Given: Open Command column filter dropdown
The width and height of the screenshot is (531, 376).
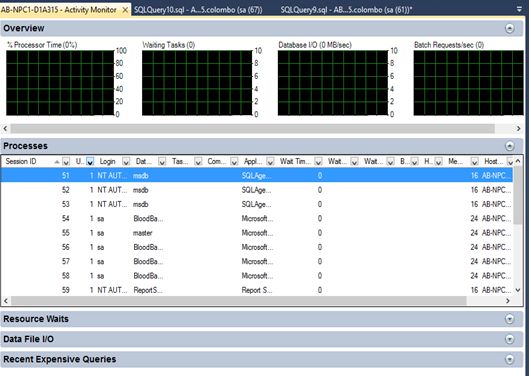Looking at the screenshot, I should click(x=234, y=162).
